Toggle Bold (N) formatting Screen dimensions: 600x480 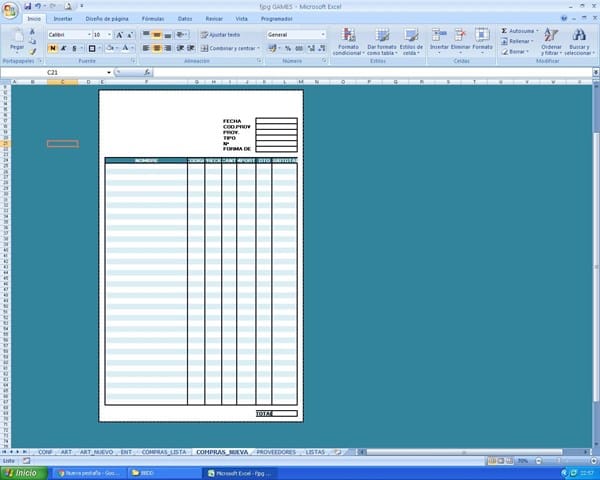tap(52, 48)
